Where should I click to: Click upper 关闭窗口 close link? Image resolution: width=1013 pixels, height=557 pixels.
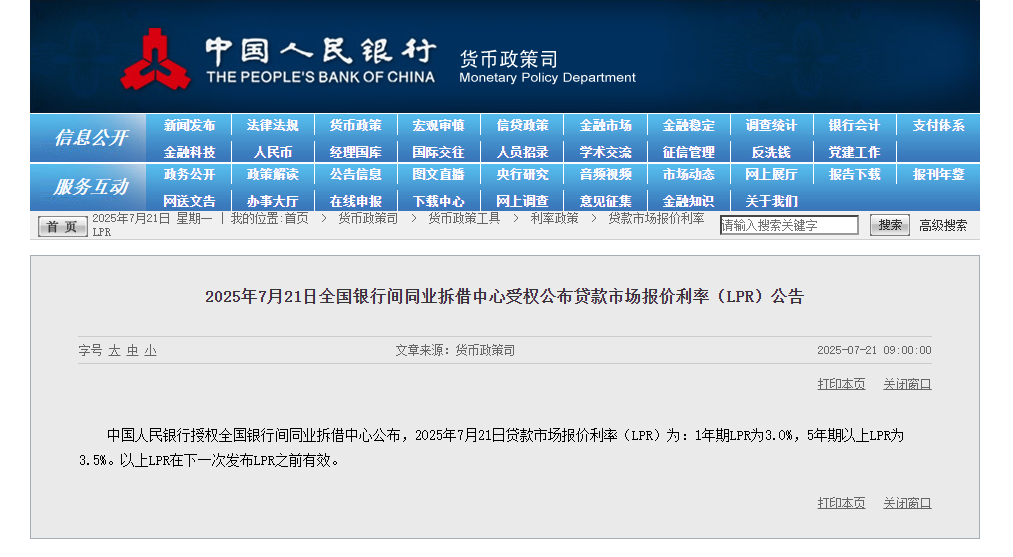(x=907, y=384)
